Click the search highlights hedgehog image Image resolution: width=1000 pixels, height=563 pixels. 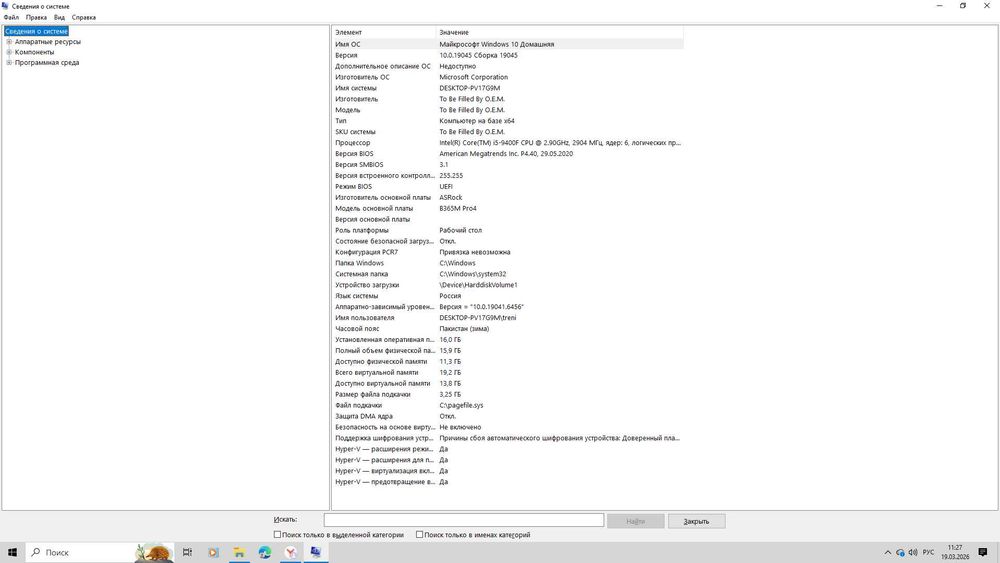coord(154,552)
